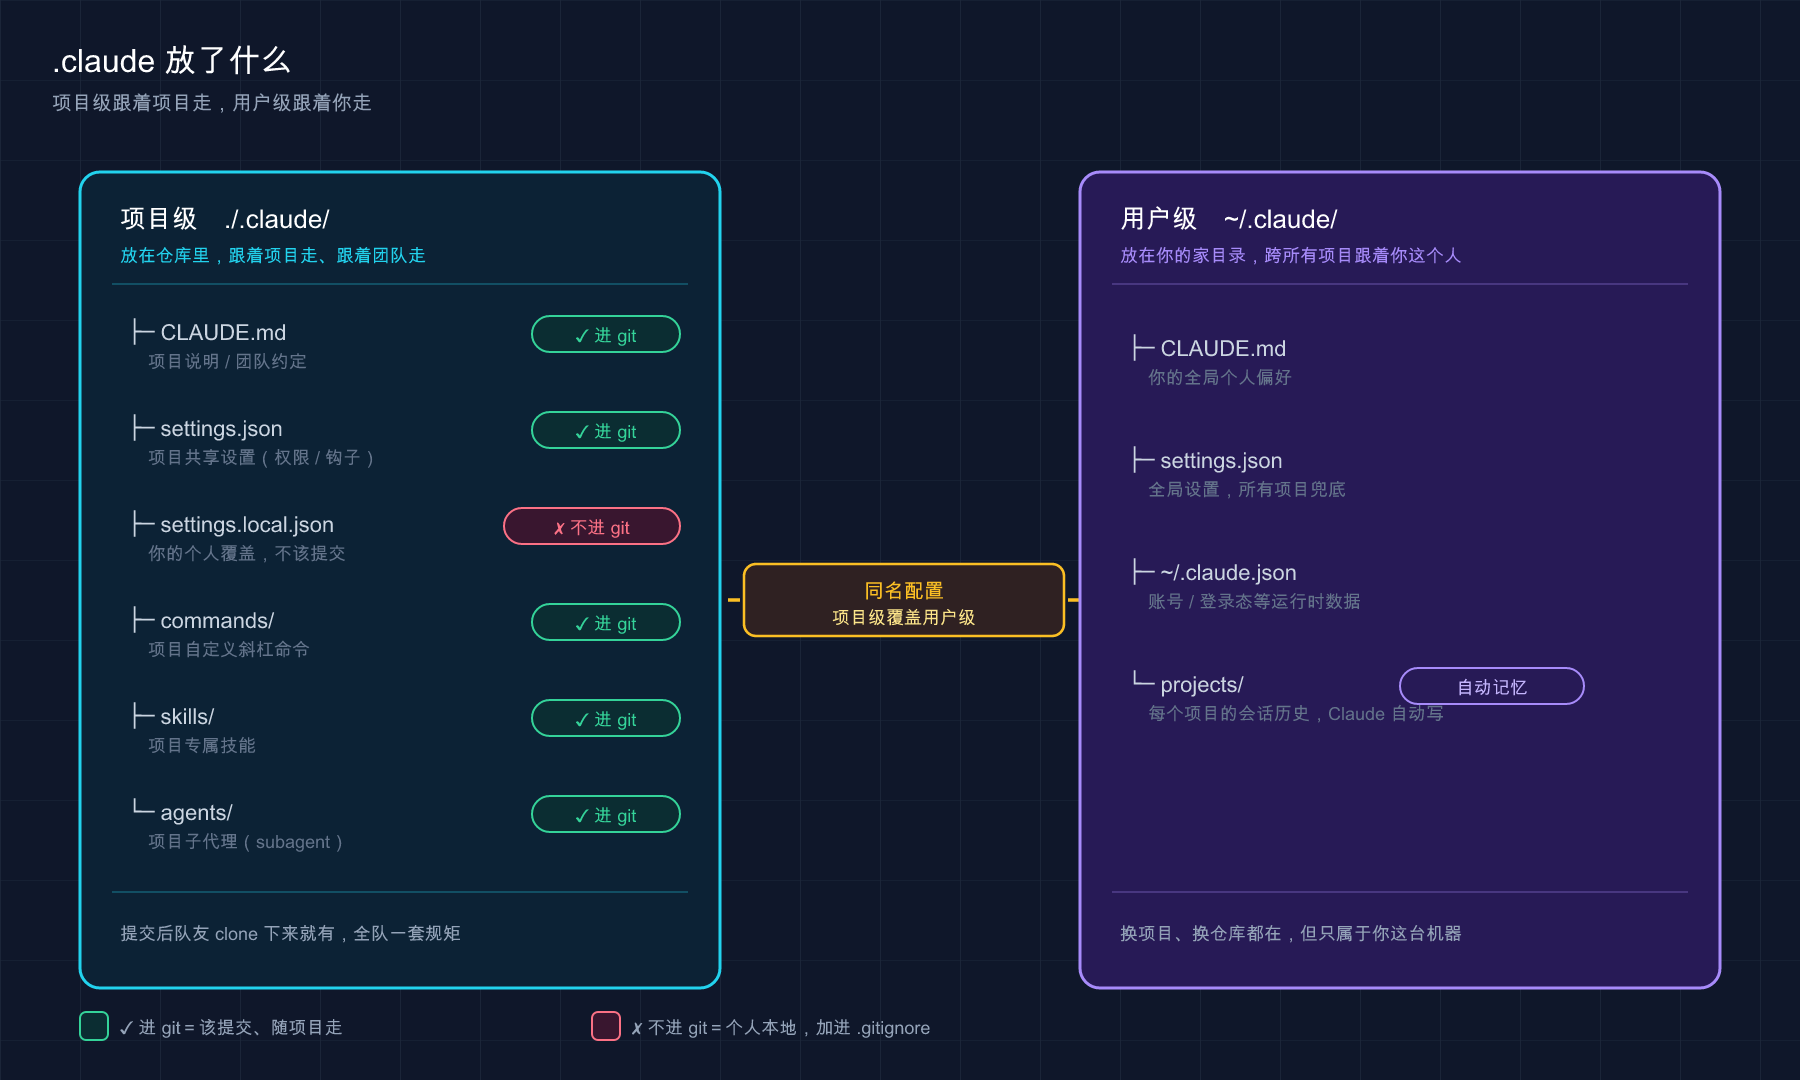
Task: Click the red legend swatch for '不进 git'
Action: click(x=606, y=1027)
